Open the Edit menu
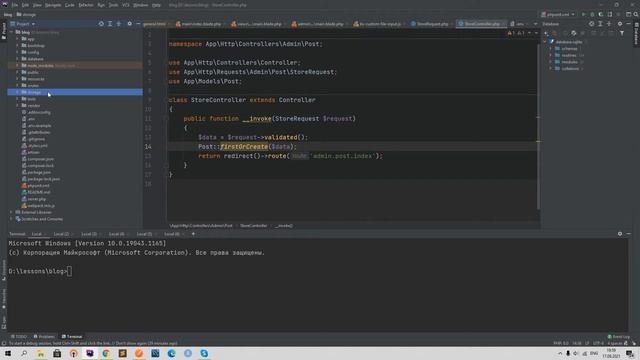 coord(25,5)
